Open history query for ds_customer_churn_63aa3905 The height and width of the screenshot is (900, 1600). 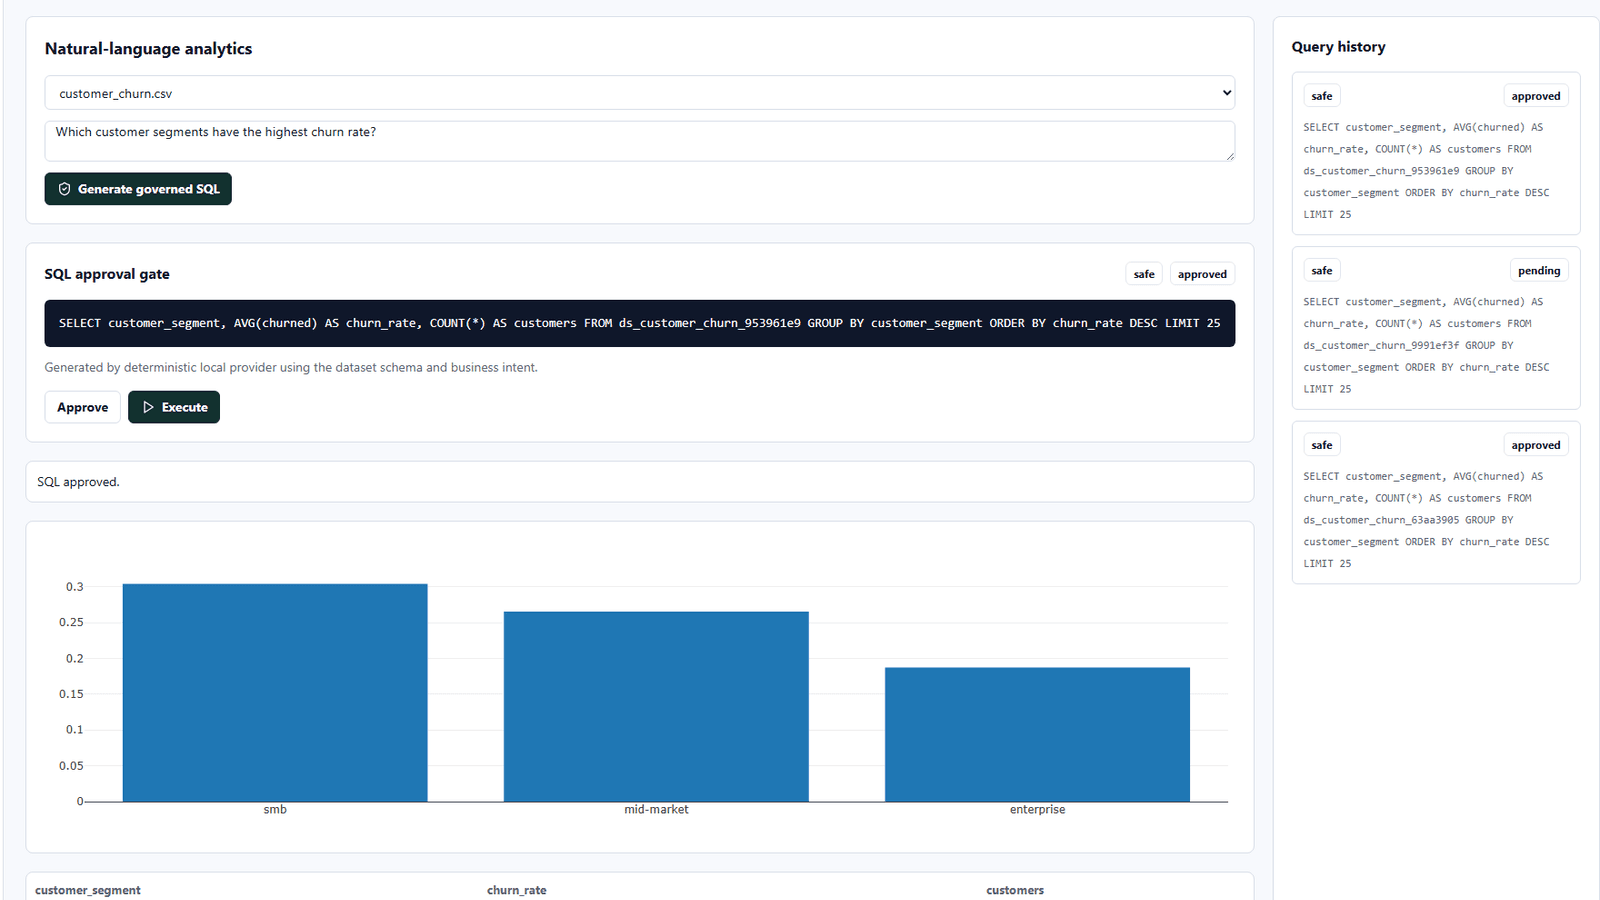[x=1436, y=502]
